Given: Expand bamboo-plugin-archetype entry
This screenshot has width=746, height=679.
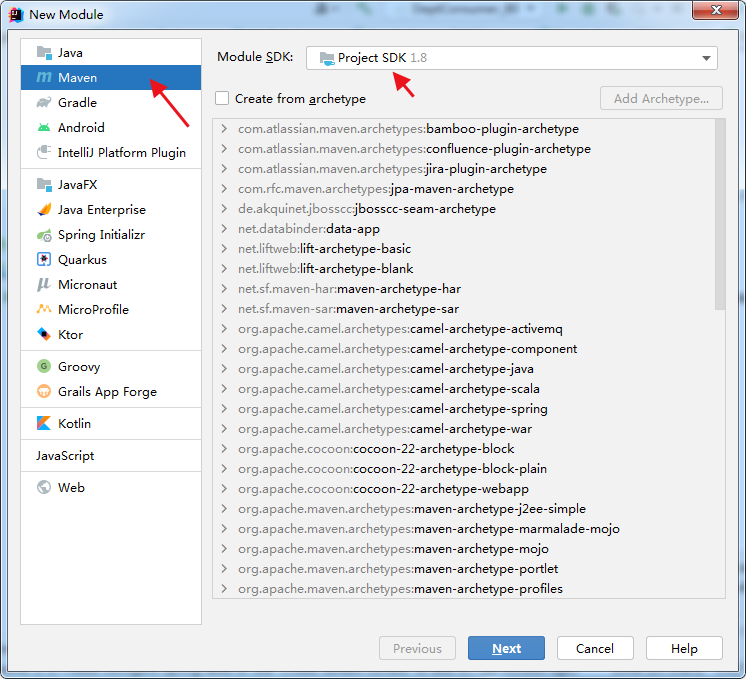Looking at the screenshot, I should 224,128.
